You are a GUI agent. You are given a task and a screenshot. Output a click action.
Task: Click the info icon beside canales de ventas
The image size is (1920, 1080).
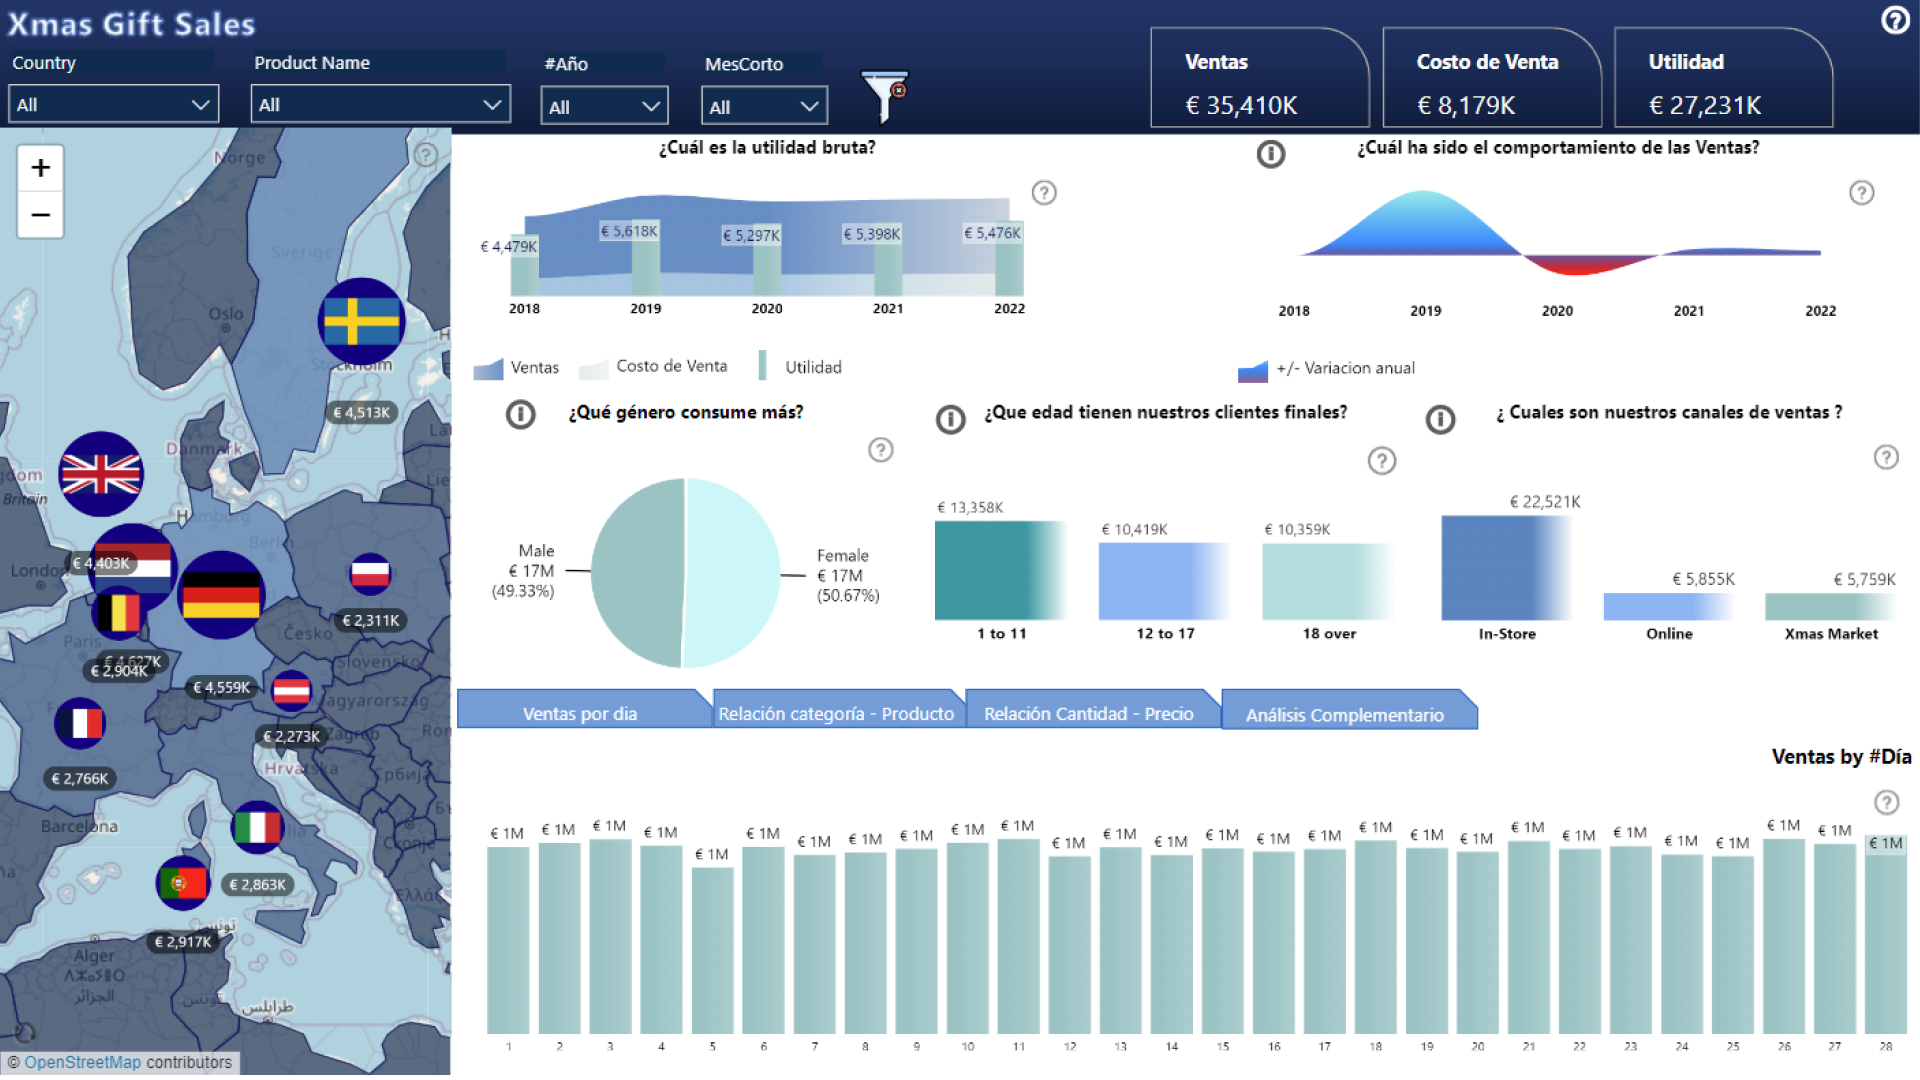click(1440, 419)
